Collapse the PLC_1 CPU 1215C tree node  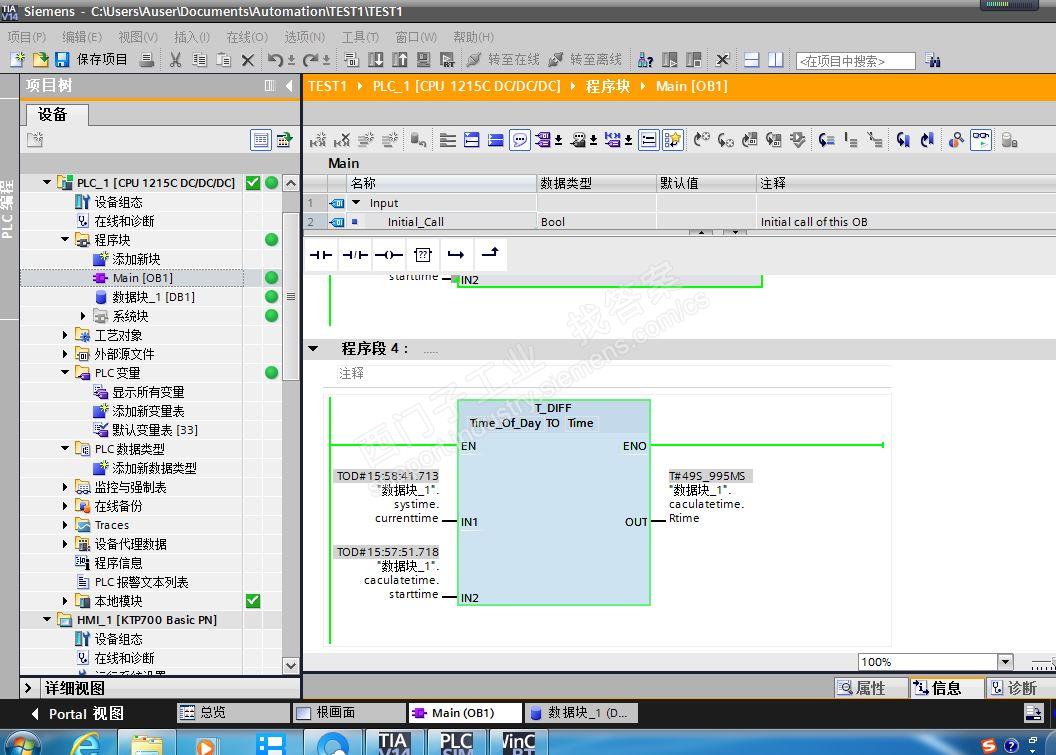point(47,183)
